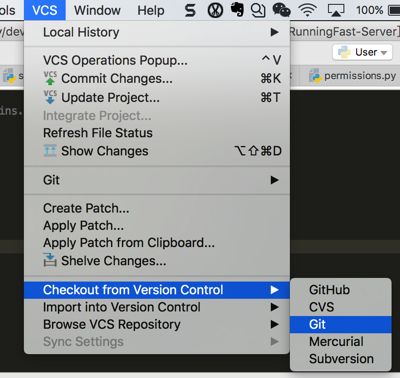Image resolution: width=400 pixels, height=378 pixels.
Task: Select Git in checkout submenu
Action: tap(341, 324)
